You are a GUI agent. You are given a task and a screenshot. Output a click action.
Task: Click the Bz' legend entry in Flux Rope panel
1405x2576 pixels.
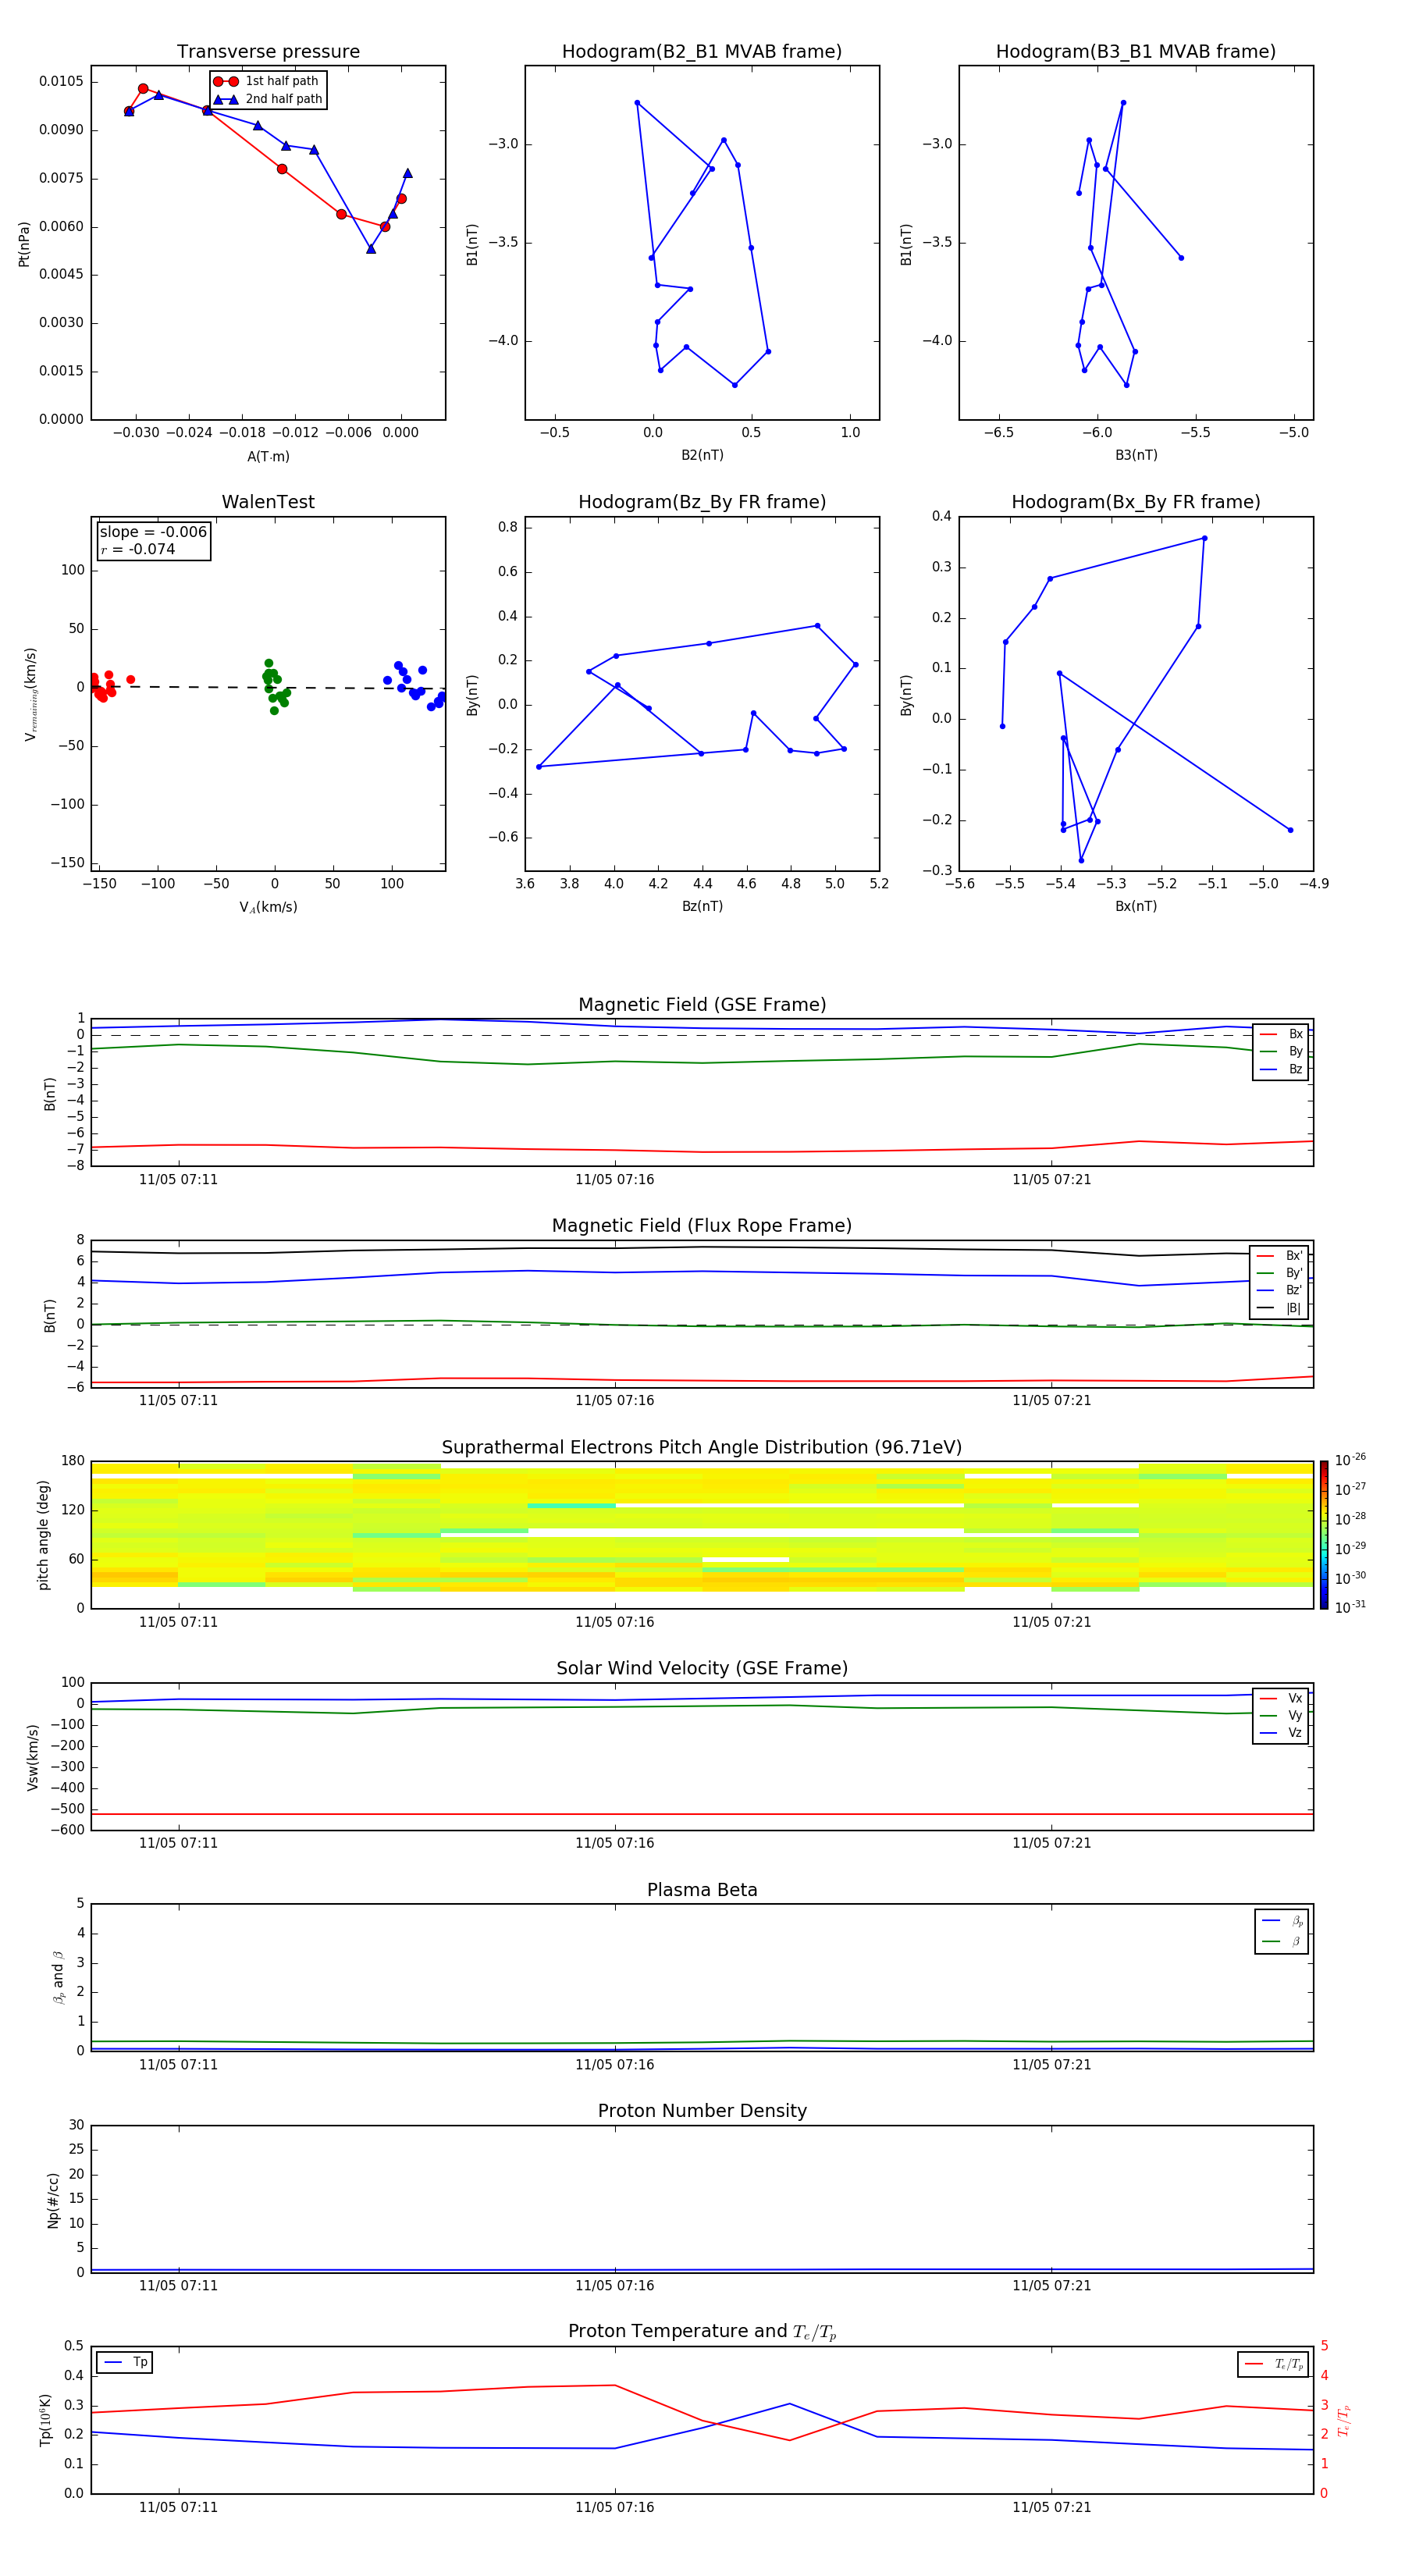[1280, 1290]
